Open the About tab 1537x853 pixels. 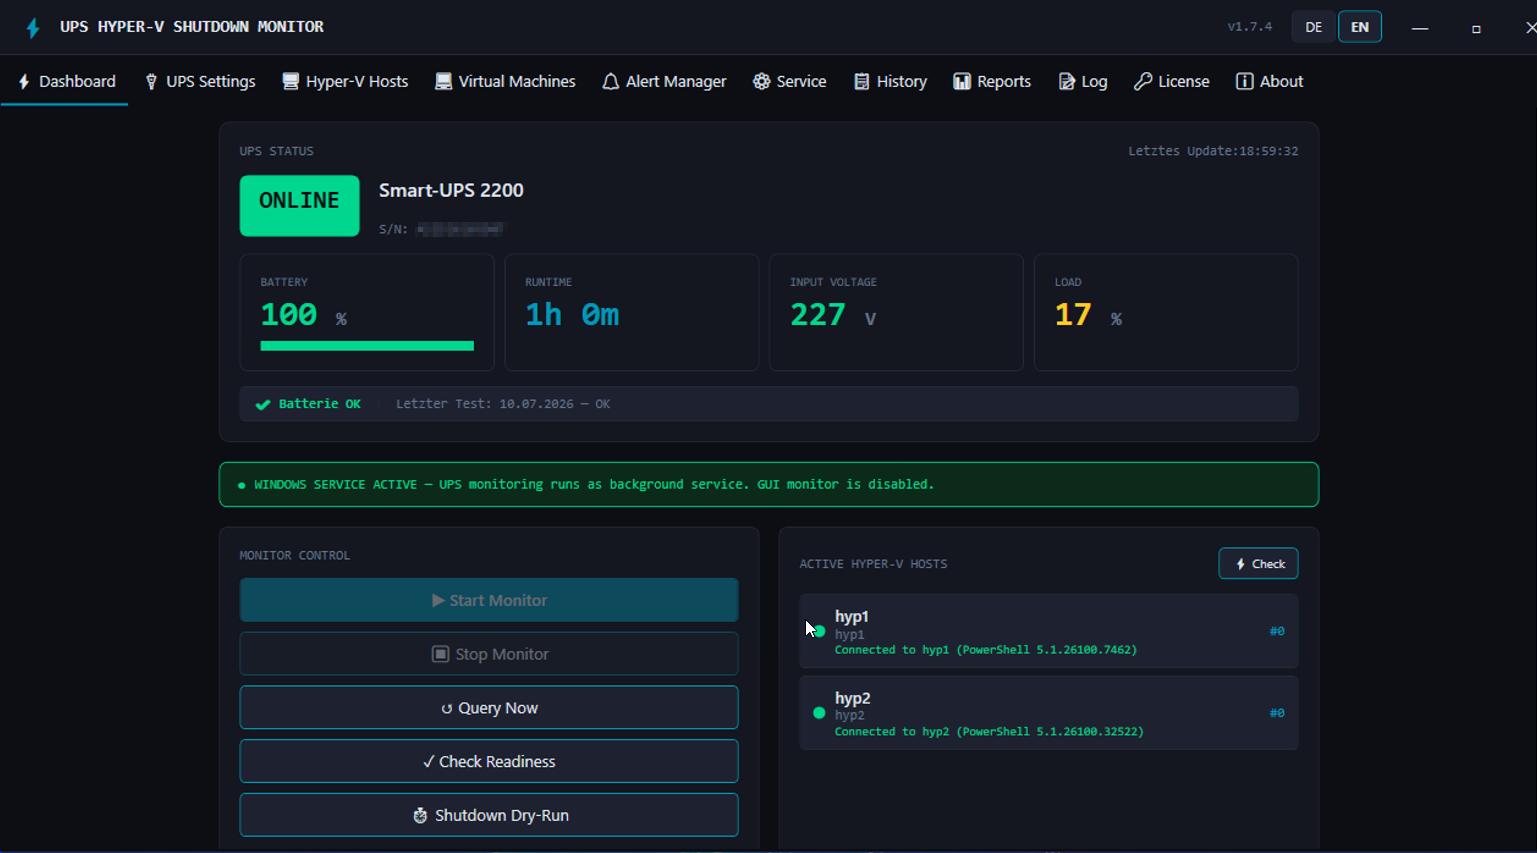tap(1270, 82)
